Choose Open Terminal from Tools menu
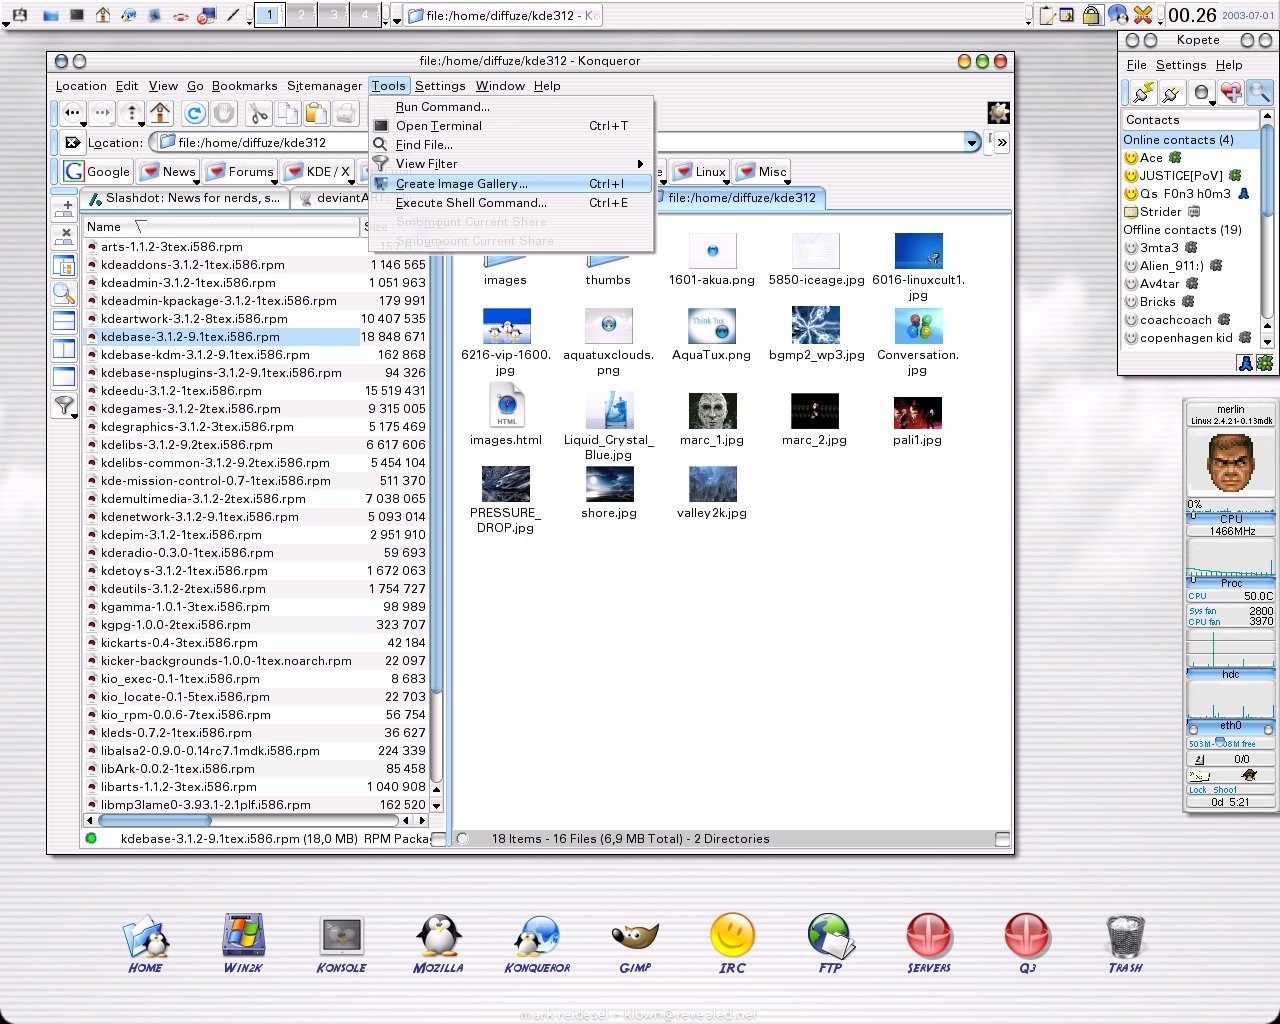 510,126
